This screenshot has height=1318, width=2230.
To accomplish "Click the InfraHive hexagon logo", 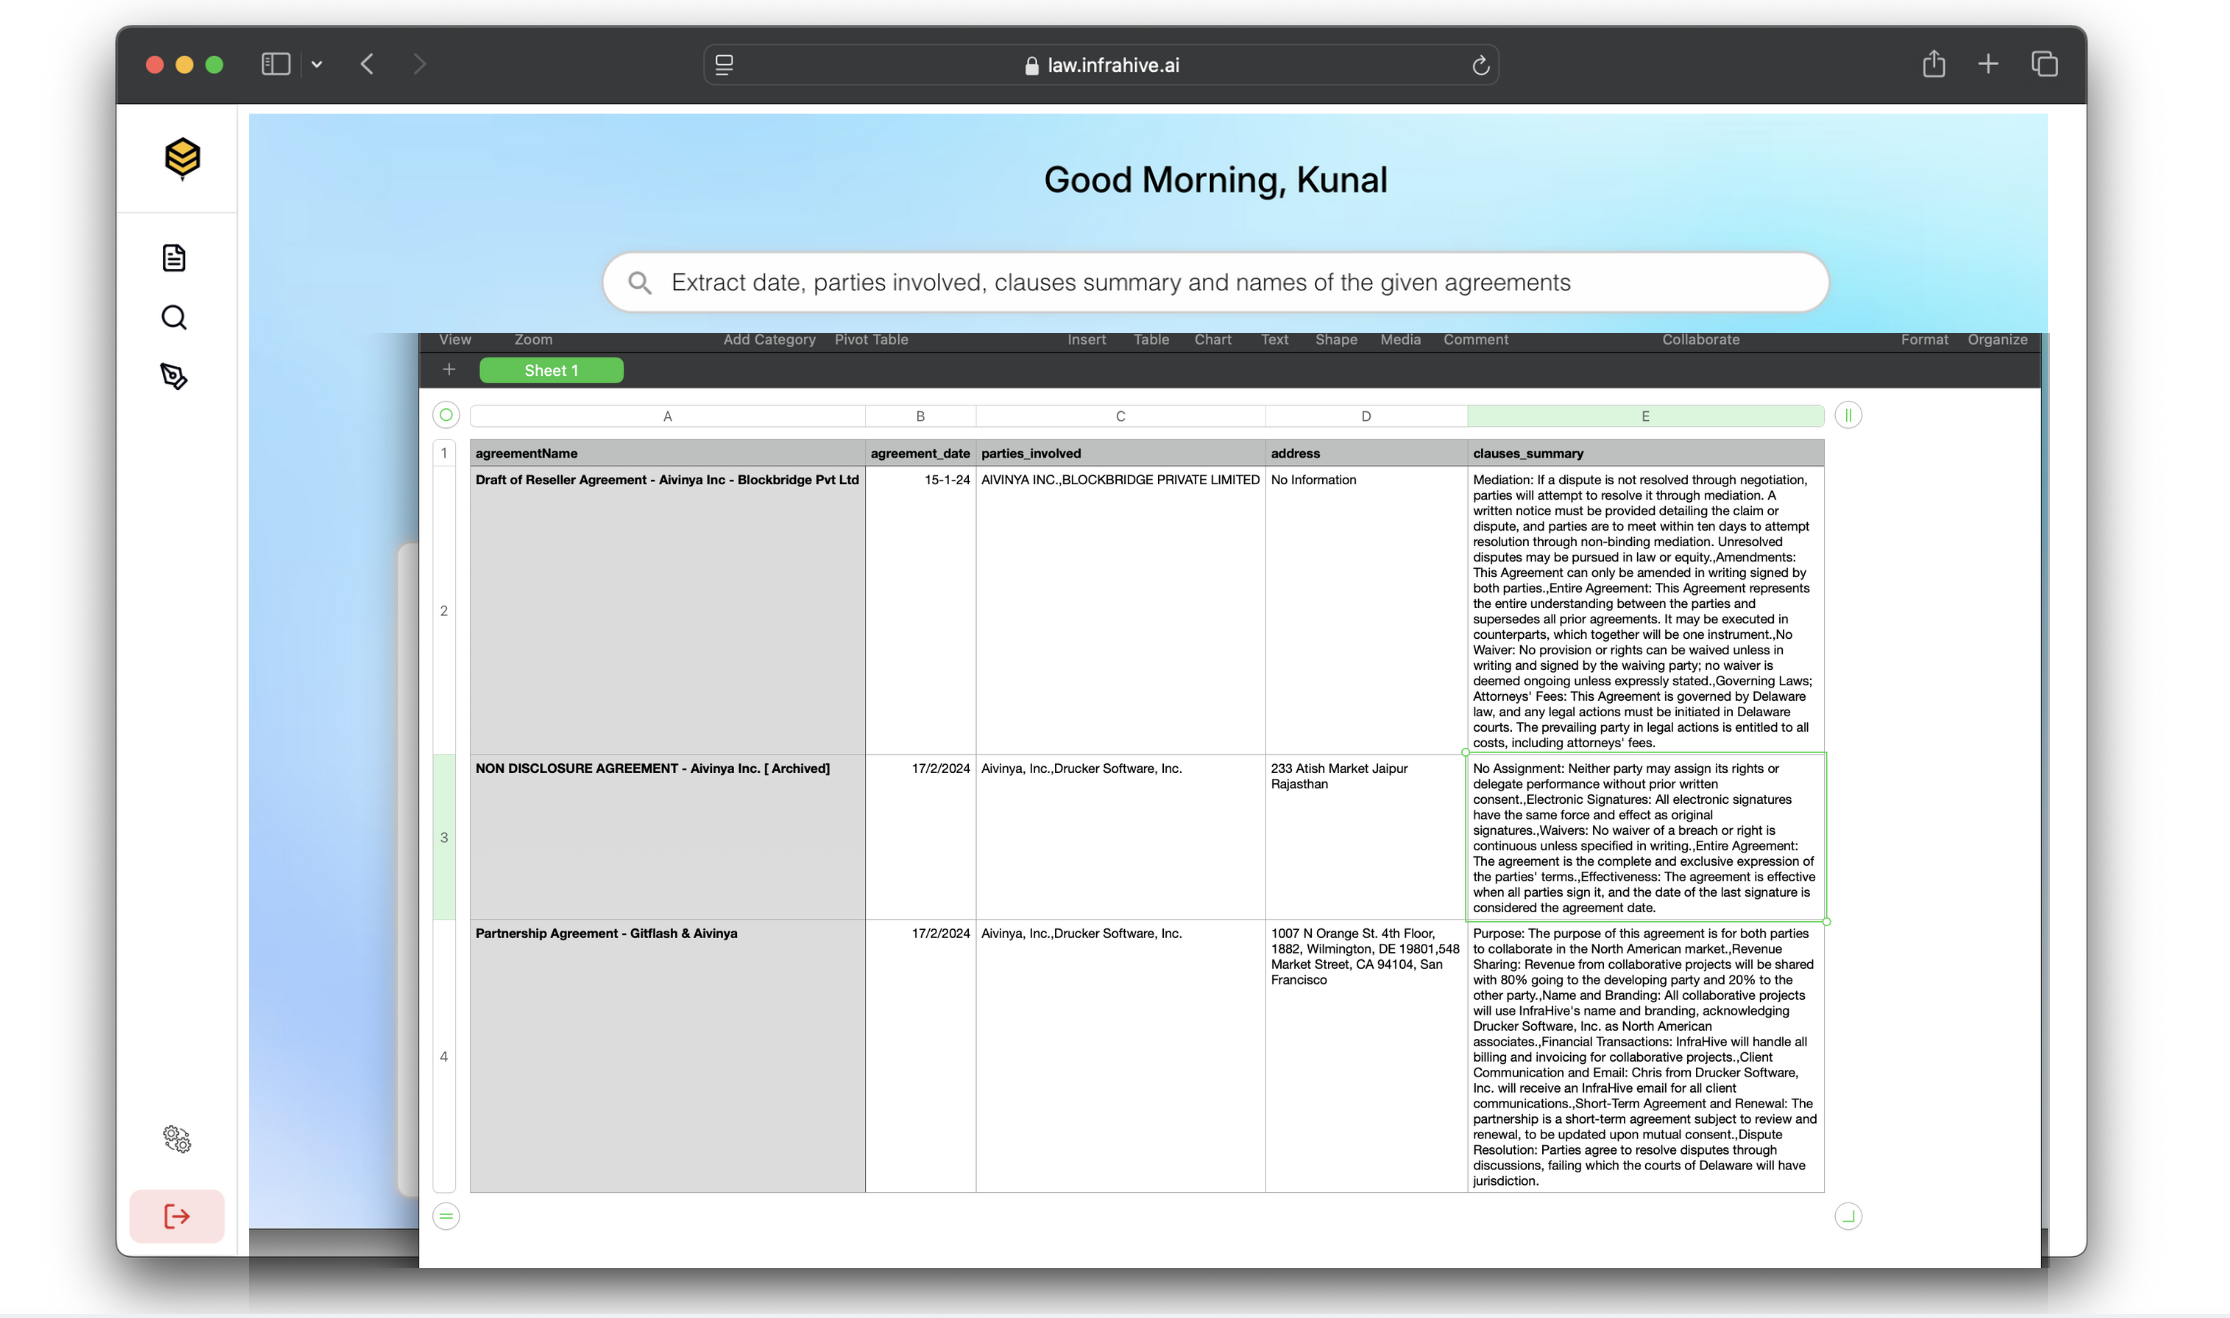I will [x=182, y=158].
